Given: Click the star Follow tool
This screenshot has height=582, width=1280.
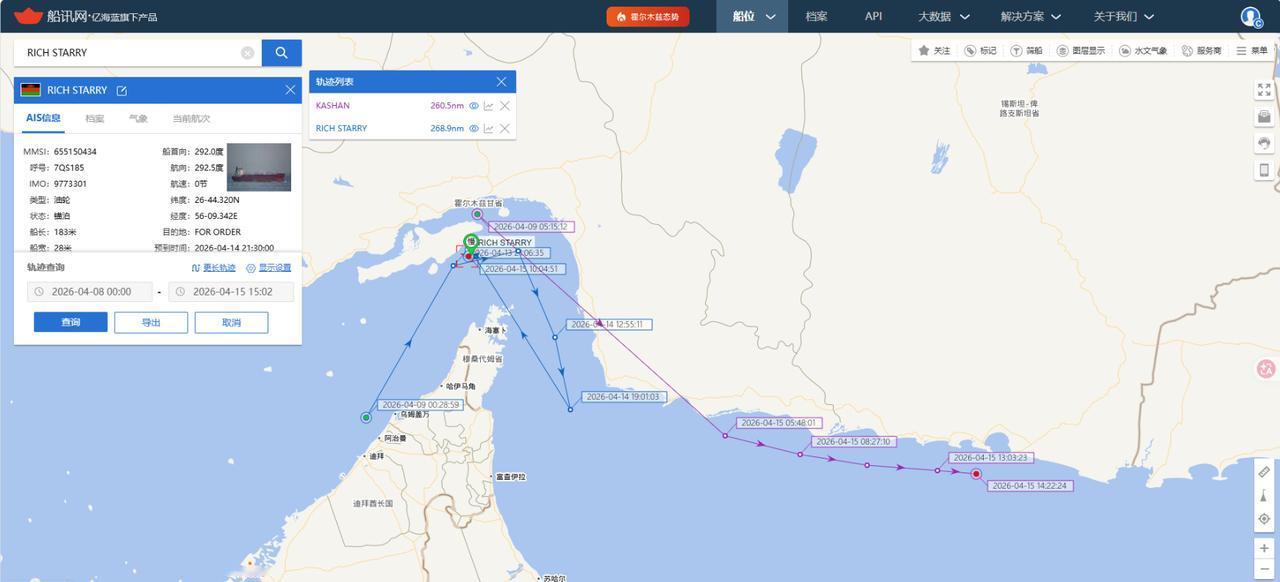Looking at the screenshot, I should tap(934, 50).
